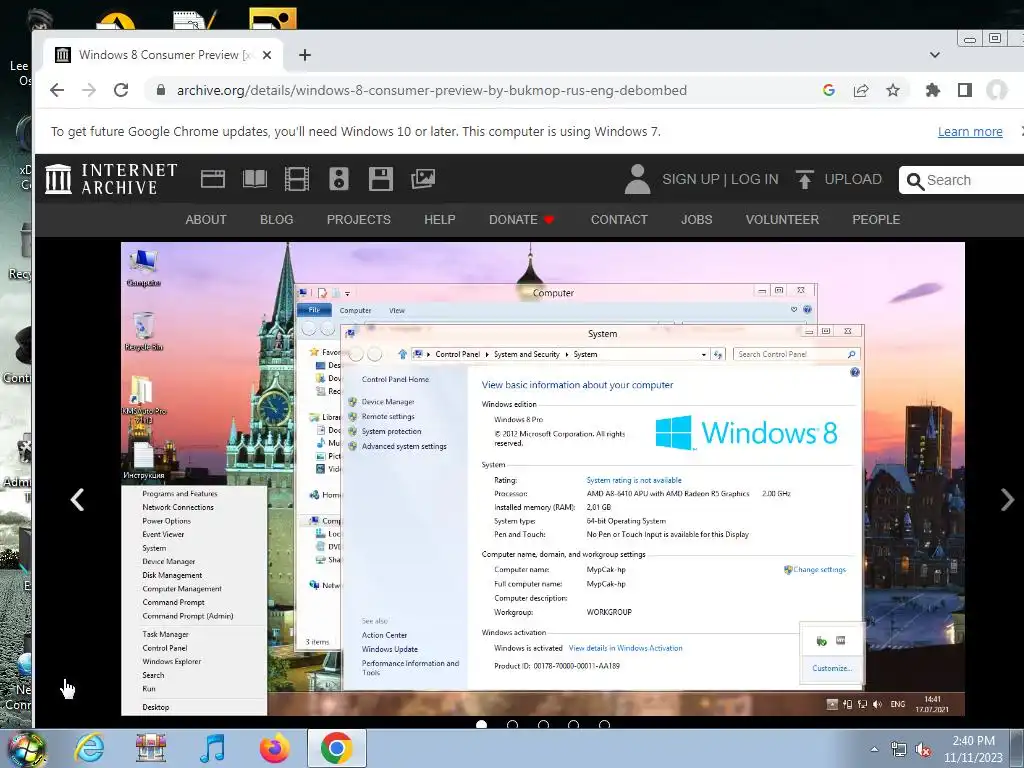Go to the Internet Archive home logo

pyautogui.click(x=112, y=179)
